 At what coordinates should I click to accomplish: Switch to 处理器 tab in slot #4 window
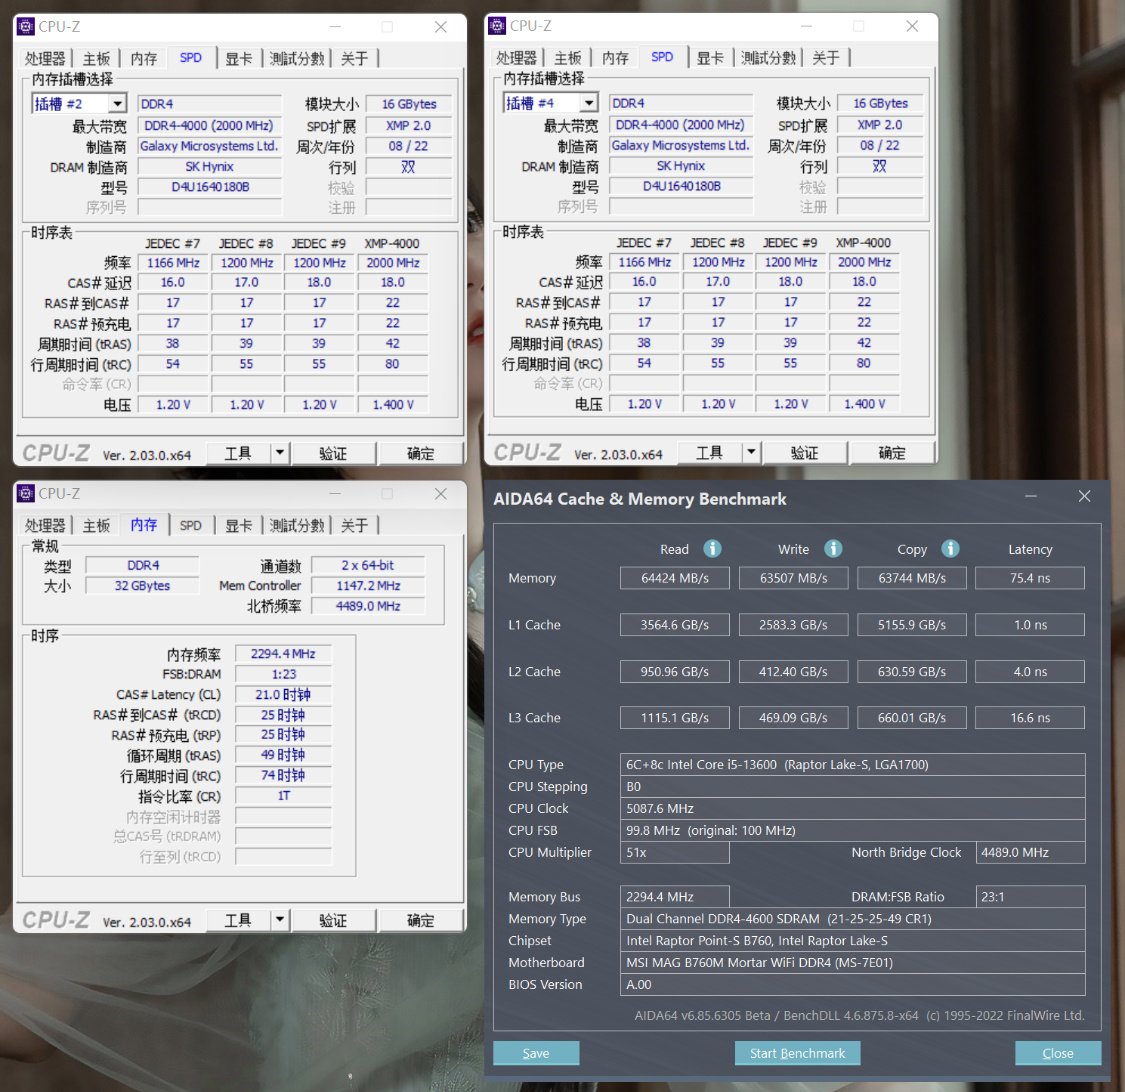(517, 57)
